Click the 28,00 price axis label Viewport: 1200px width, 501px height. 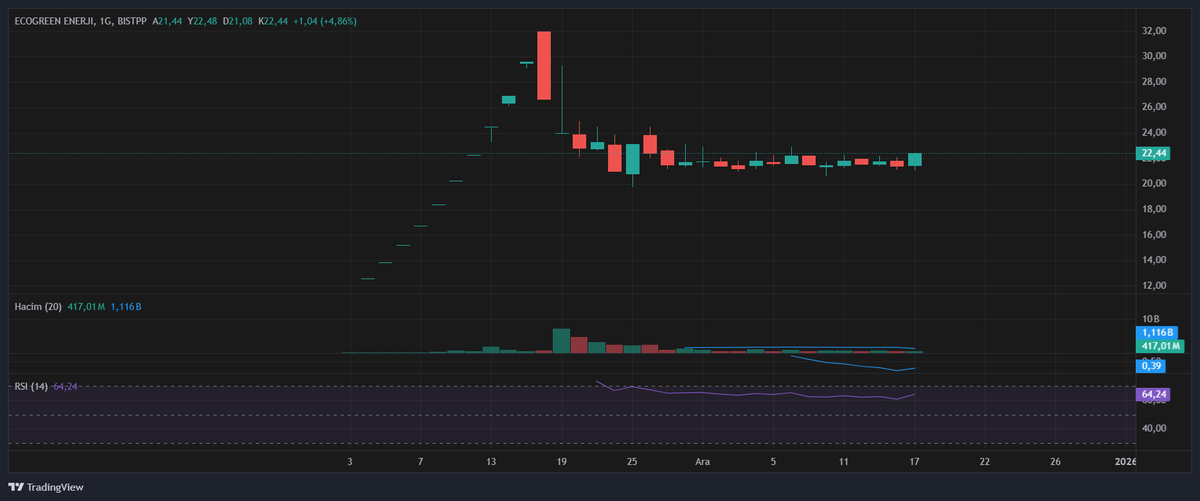[x=1154, y=82]
